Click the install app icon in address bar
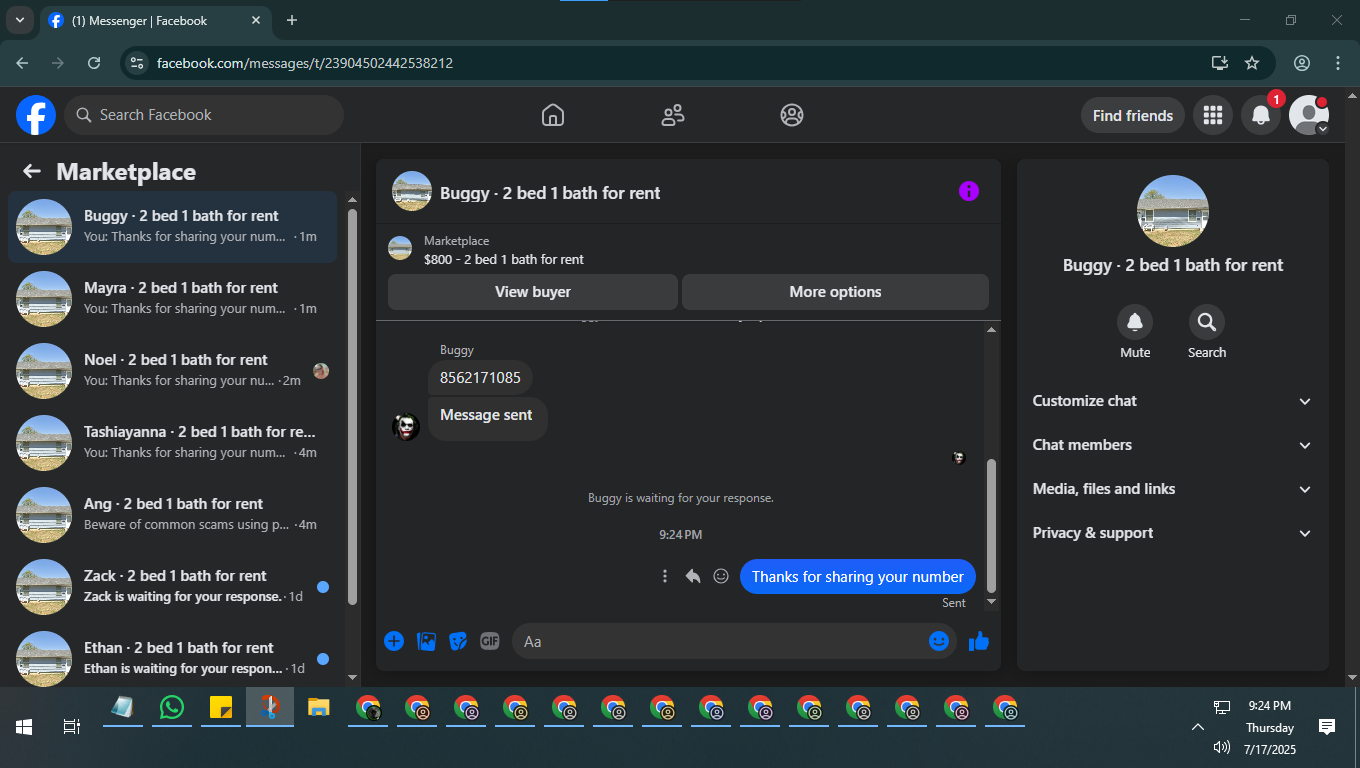This screenshot has width=1360, height=768. tap(1220, 63)
